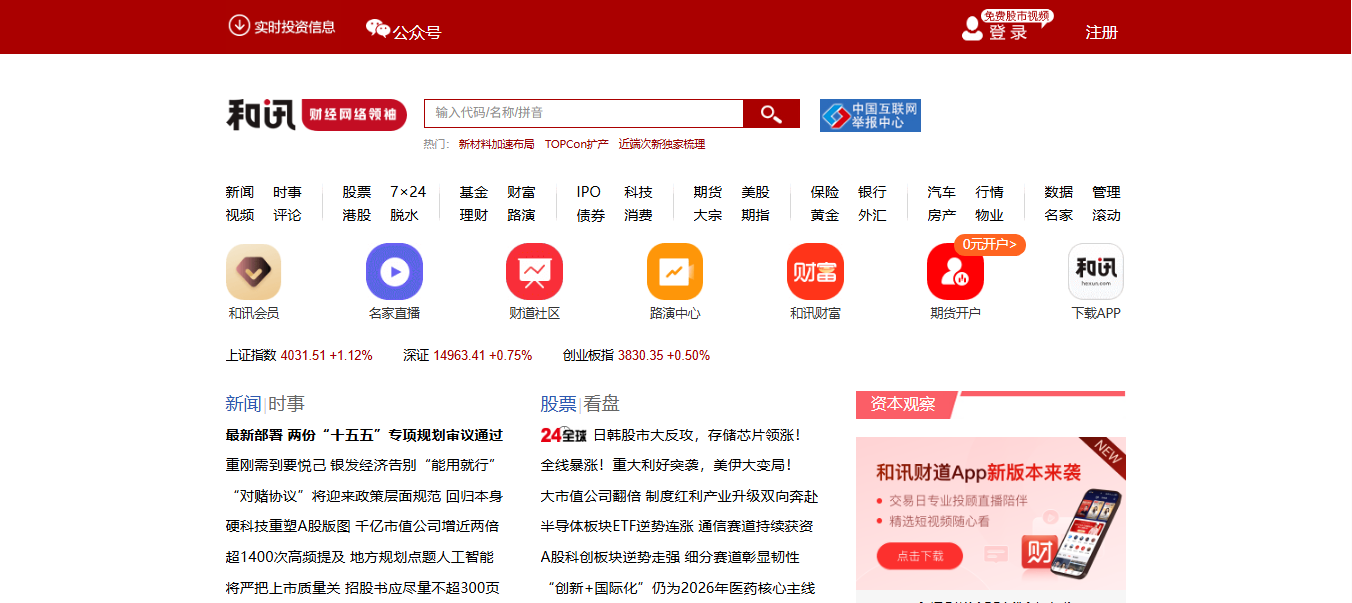This screenshot has height=603, width=1352.
Task: Open the 新闻 nav menu item
Action: 240,192
